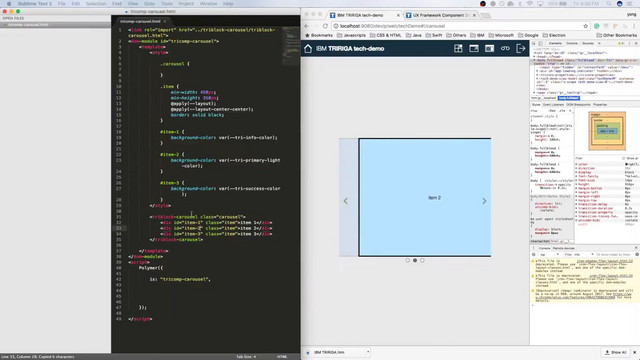Click the link-shaped icon in TRIRIGA header
Image resolution: width=640 pixels, height=360 pixels.
pos(505,49)
